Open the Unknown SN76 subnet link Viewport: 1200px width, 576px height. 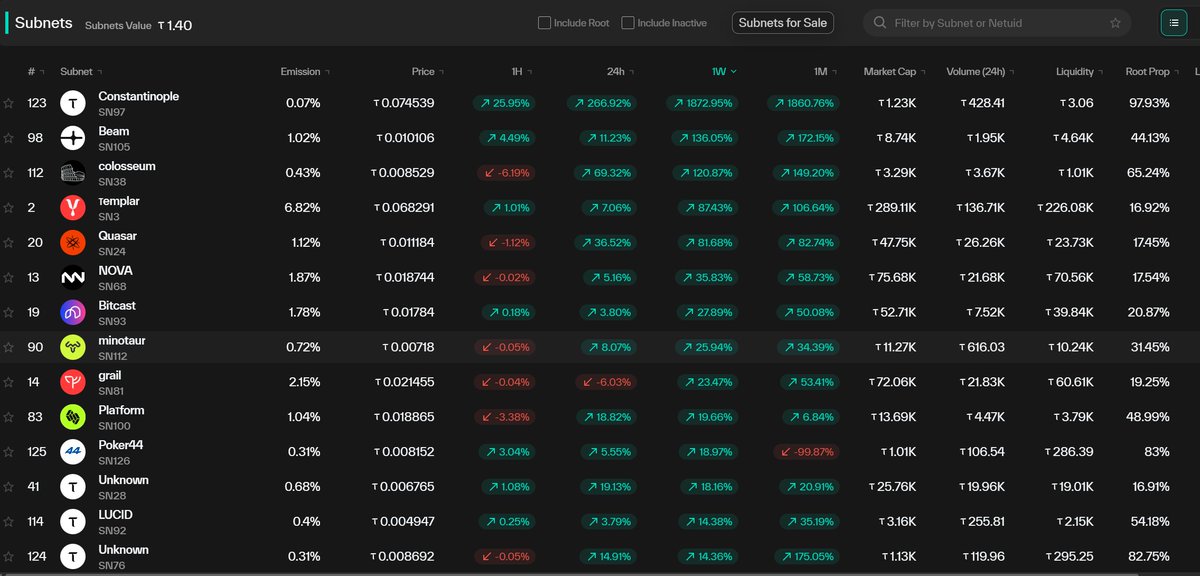click(x=123, y=550)
